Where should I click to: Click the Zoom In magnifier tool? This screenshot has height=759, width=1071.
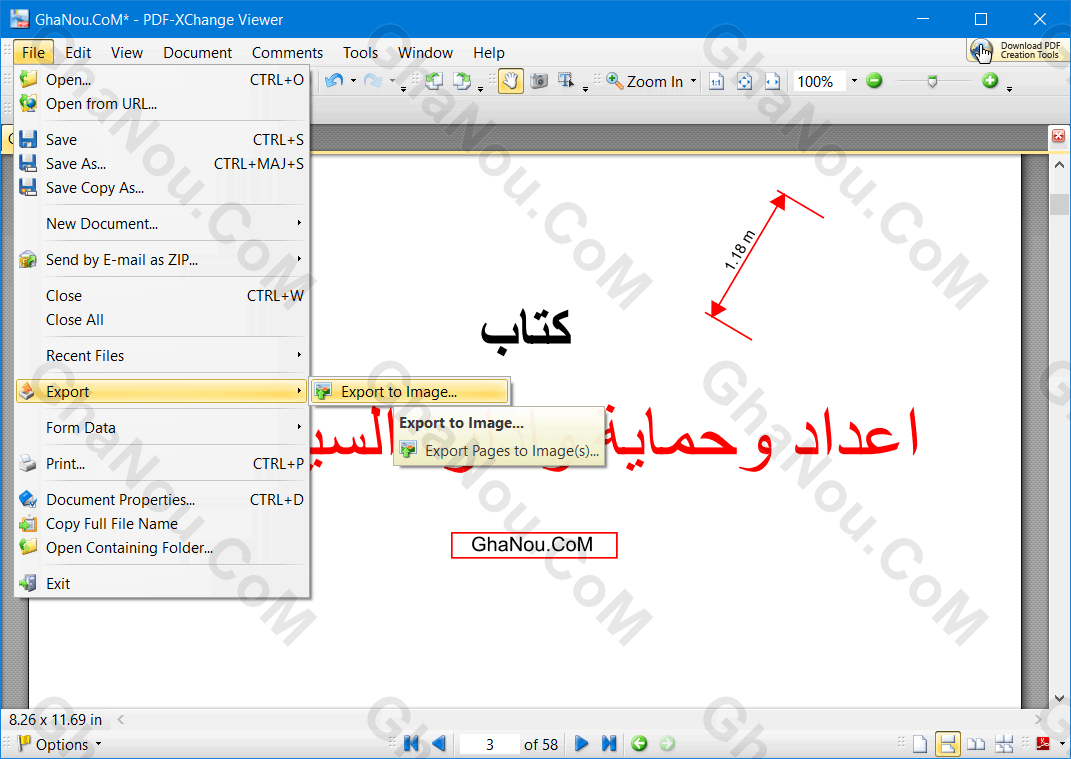[645, 81]
